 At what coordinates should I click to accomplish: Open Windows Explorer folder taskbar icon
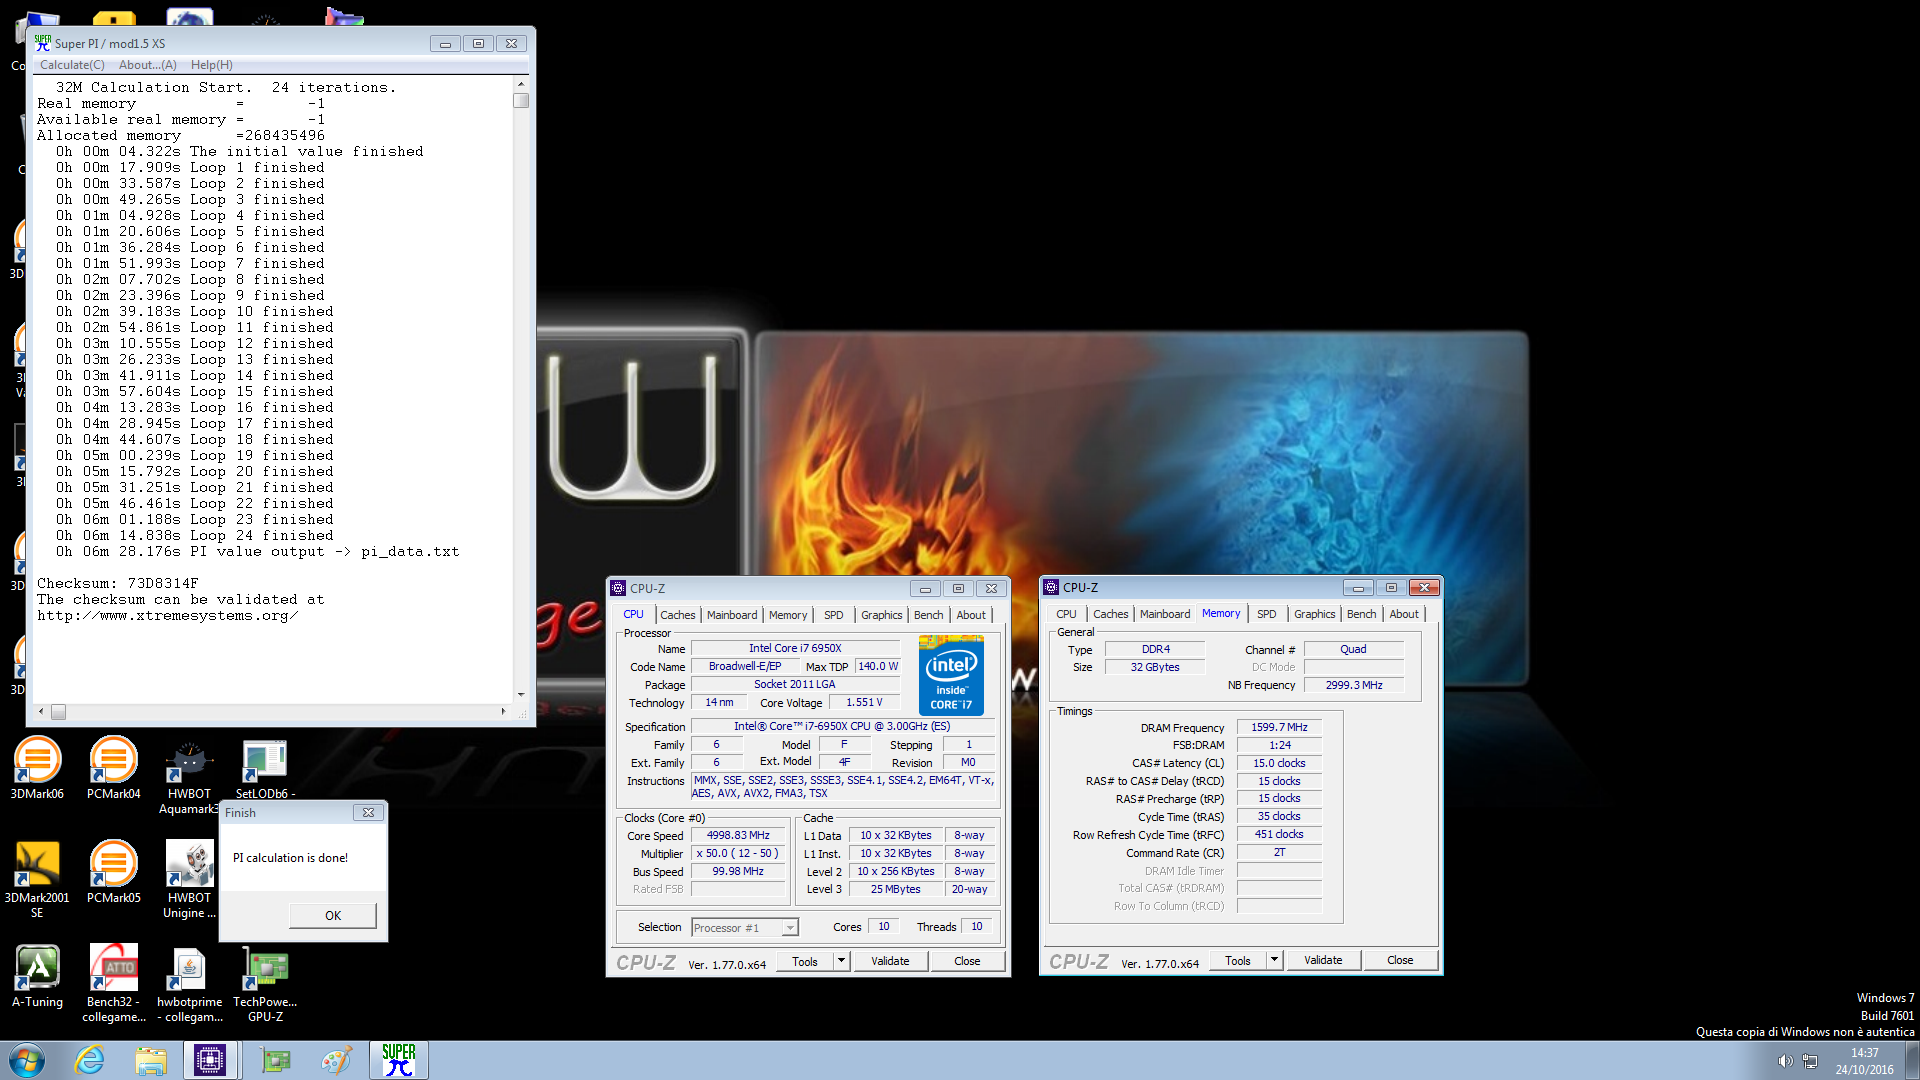tap(151, 1060)
